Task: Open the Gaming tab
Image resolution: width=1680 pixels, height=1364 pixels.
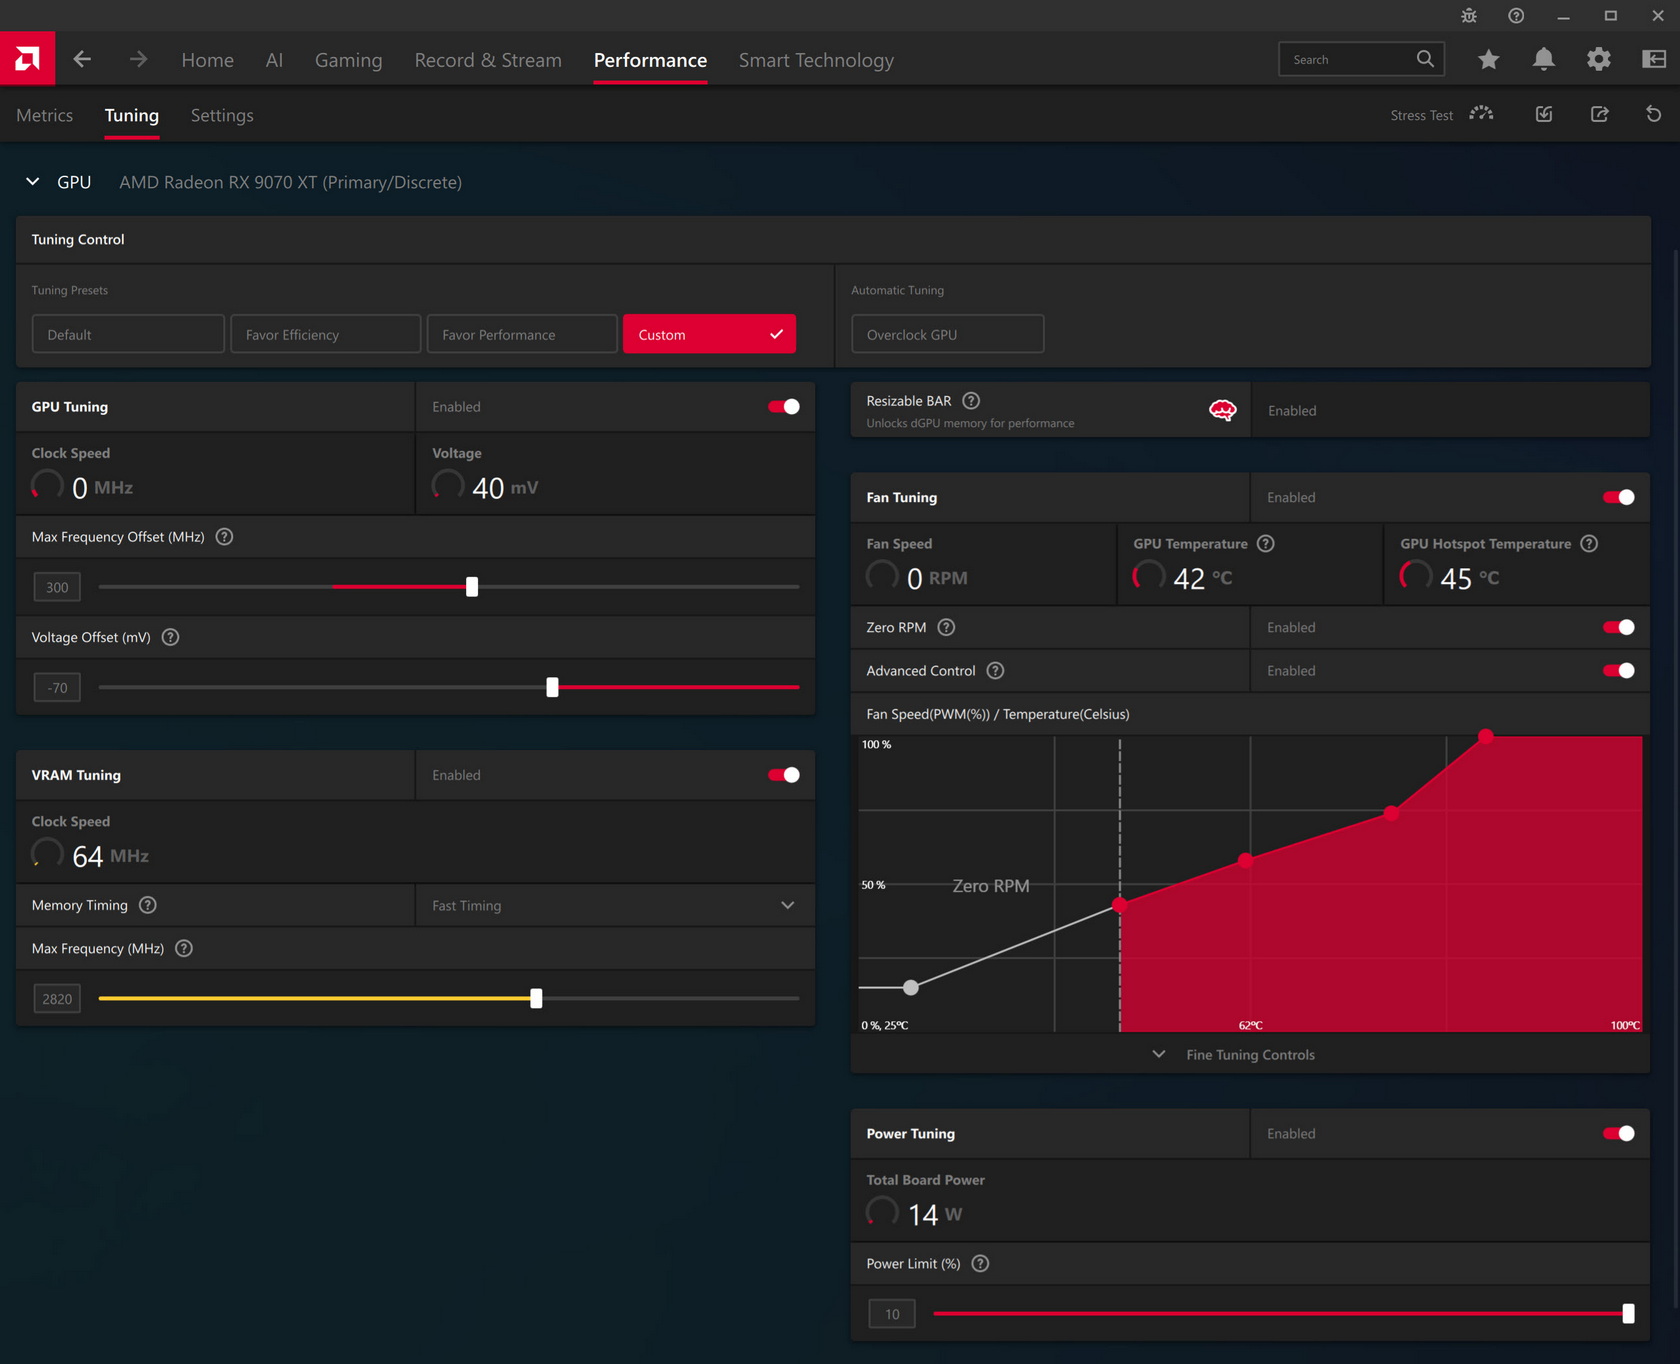Action: 348,60
